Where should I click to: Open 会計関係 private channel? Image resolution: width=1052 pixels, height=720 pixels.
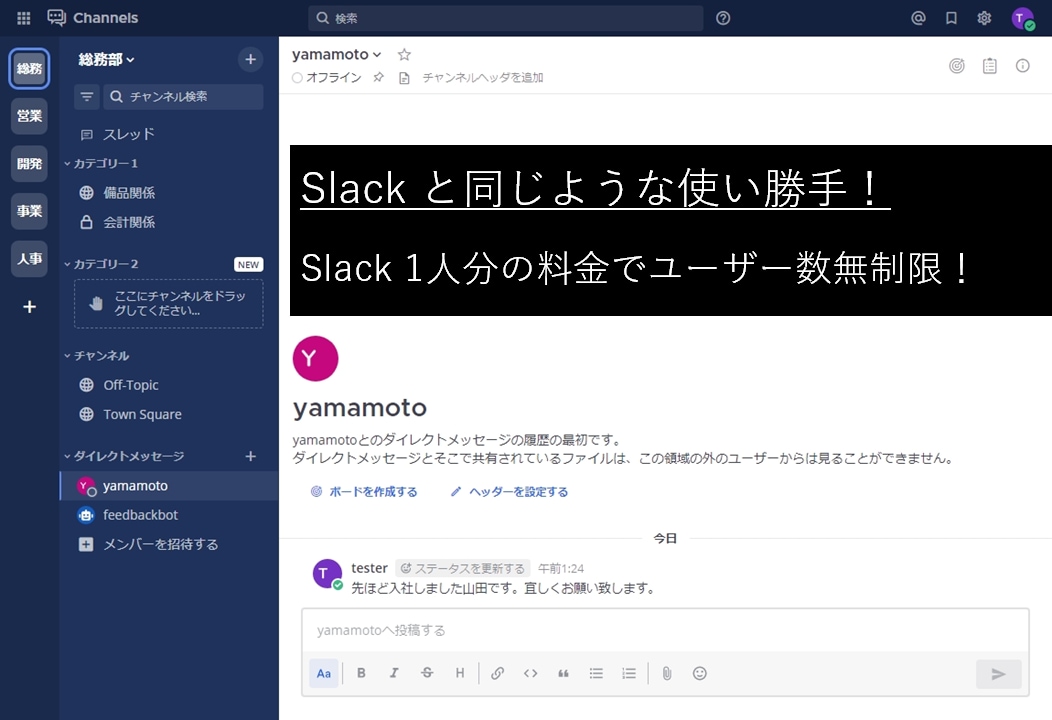(169, 222)
